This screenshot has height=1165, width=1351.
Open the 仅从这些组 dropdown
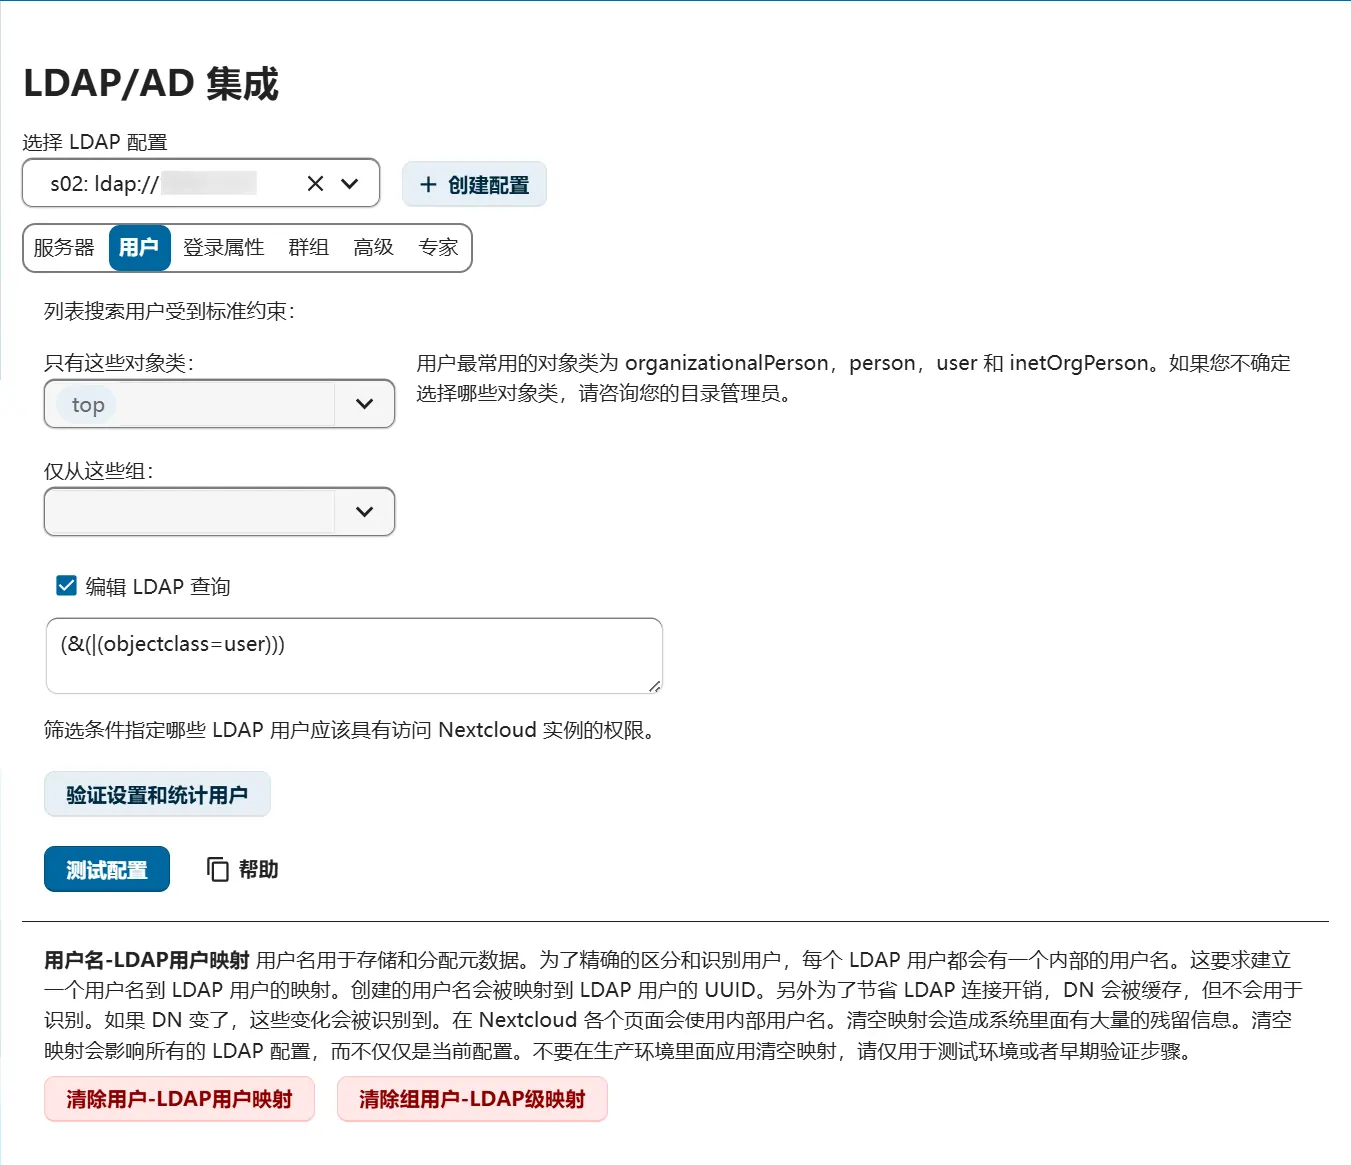[362, 511]
